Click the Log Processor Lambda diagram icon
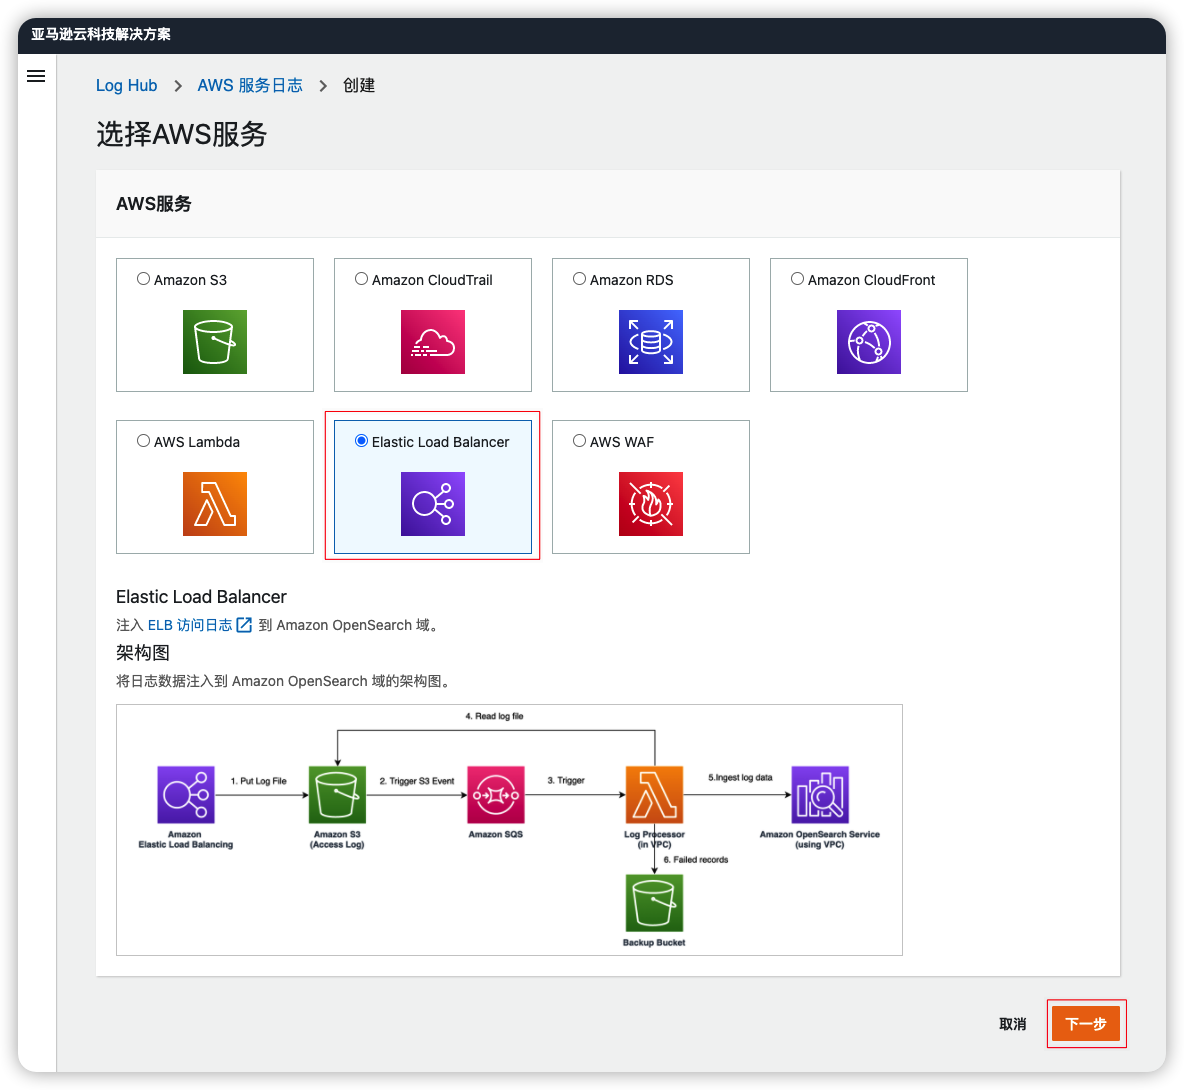Viewport: 1184px width, 1090px height. click(x=655, y=795)
